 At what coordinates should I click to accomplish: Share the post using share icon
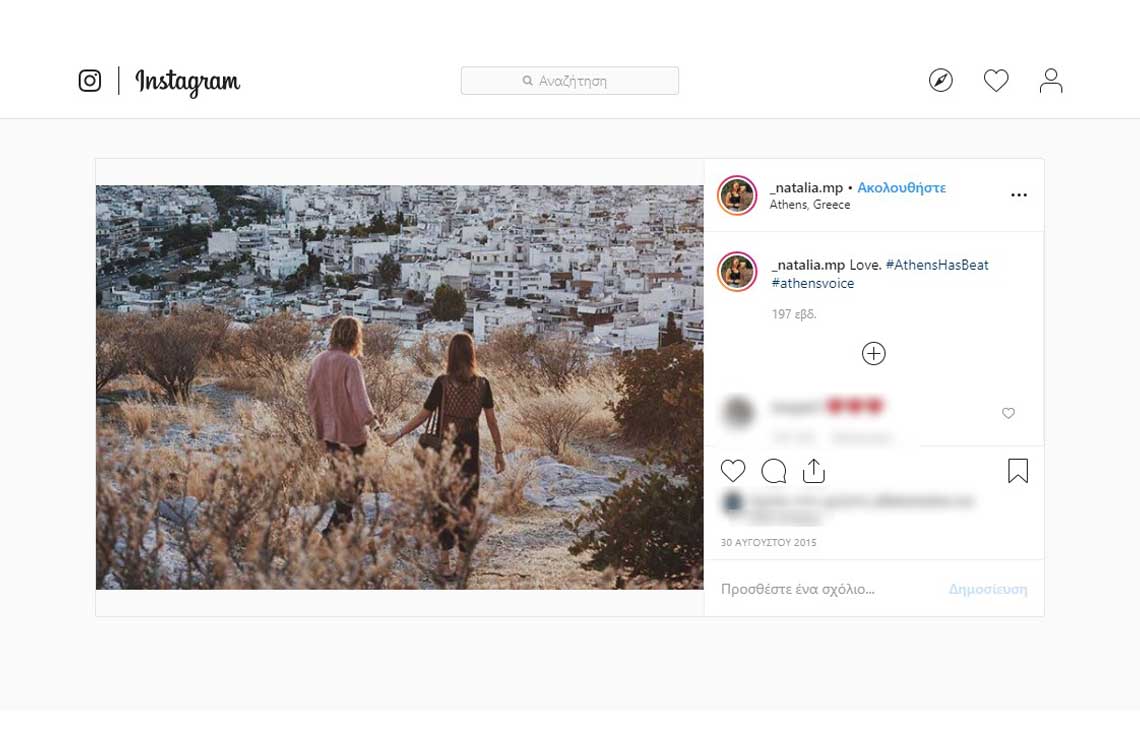tap(814, 471)
